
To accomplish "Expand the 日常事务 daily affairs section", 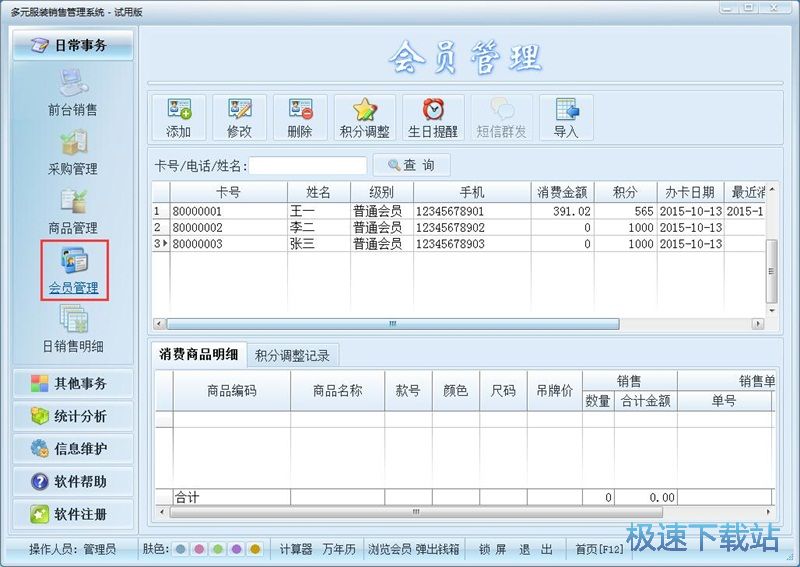I will tap(73, 45).
